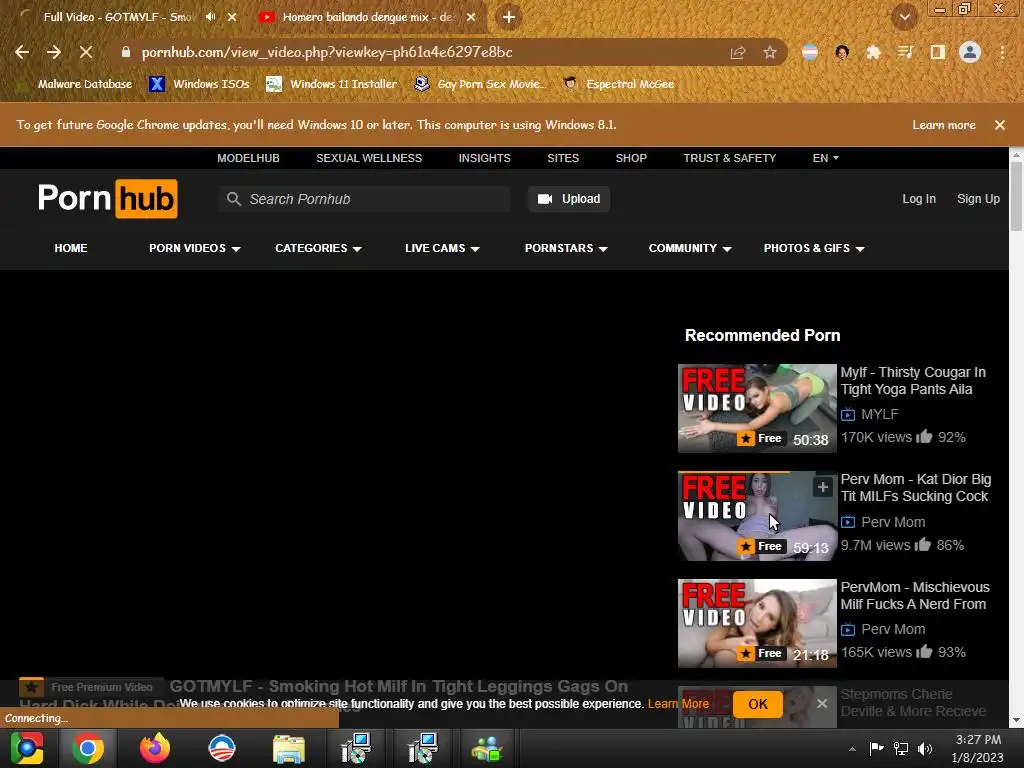Click the taskbar volume speaker icon
This screenshot has height=768, width=1024.
[x=925, y=748]
